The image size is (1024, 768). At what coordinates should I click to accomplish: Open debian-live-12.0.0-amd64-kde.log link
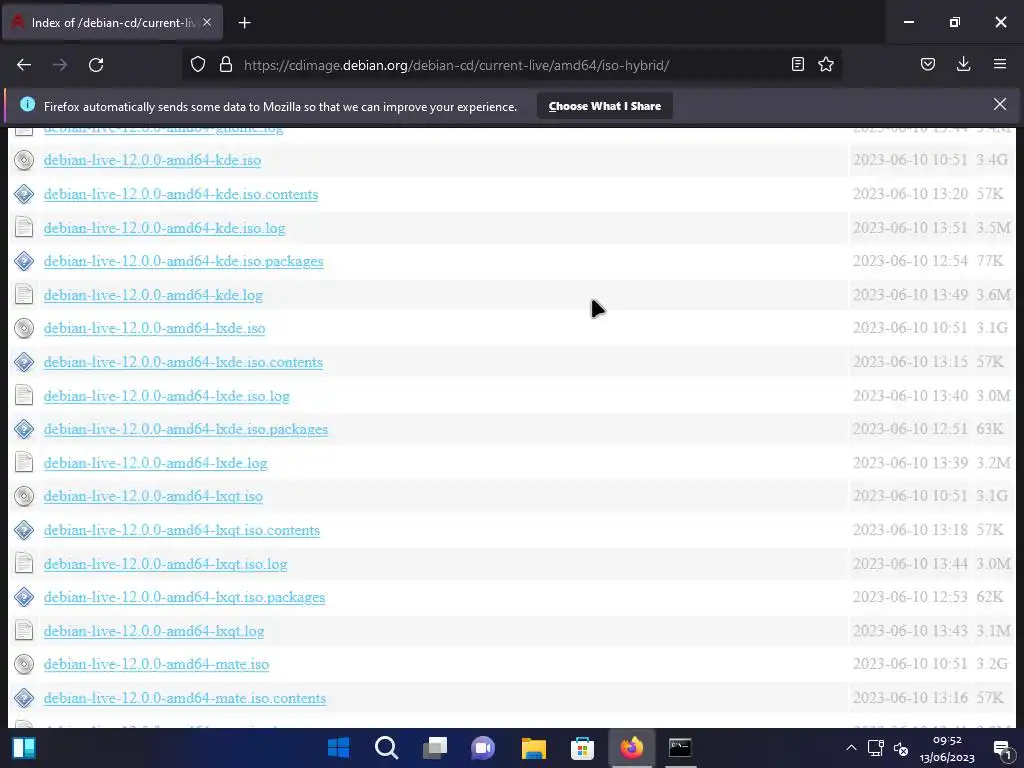click(153, 295)
